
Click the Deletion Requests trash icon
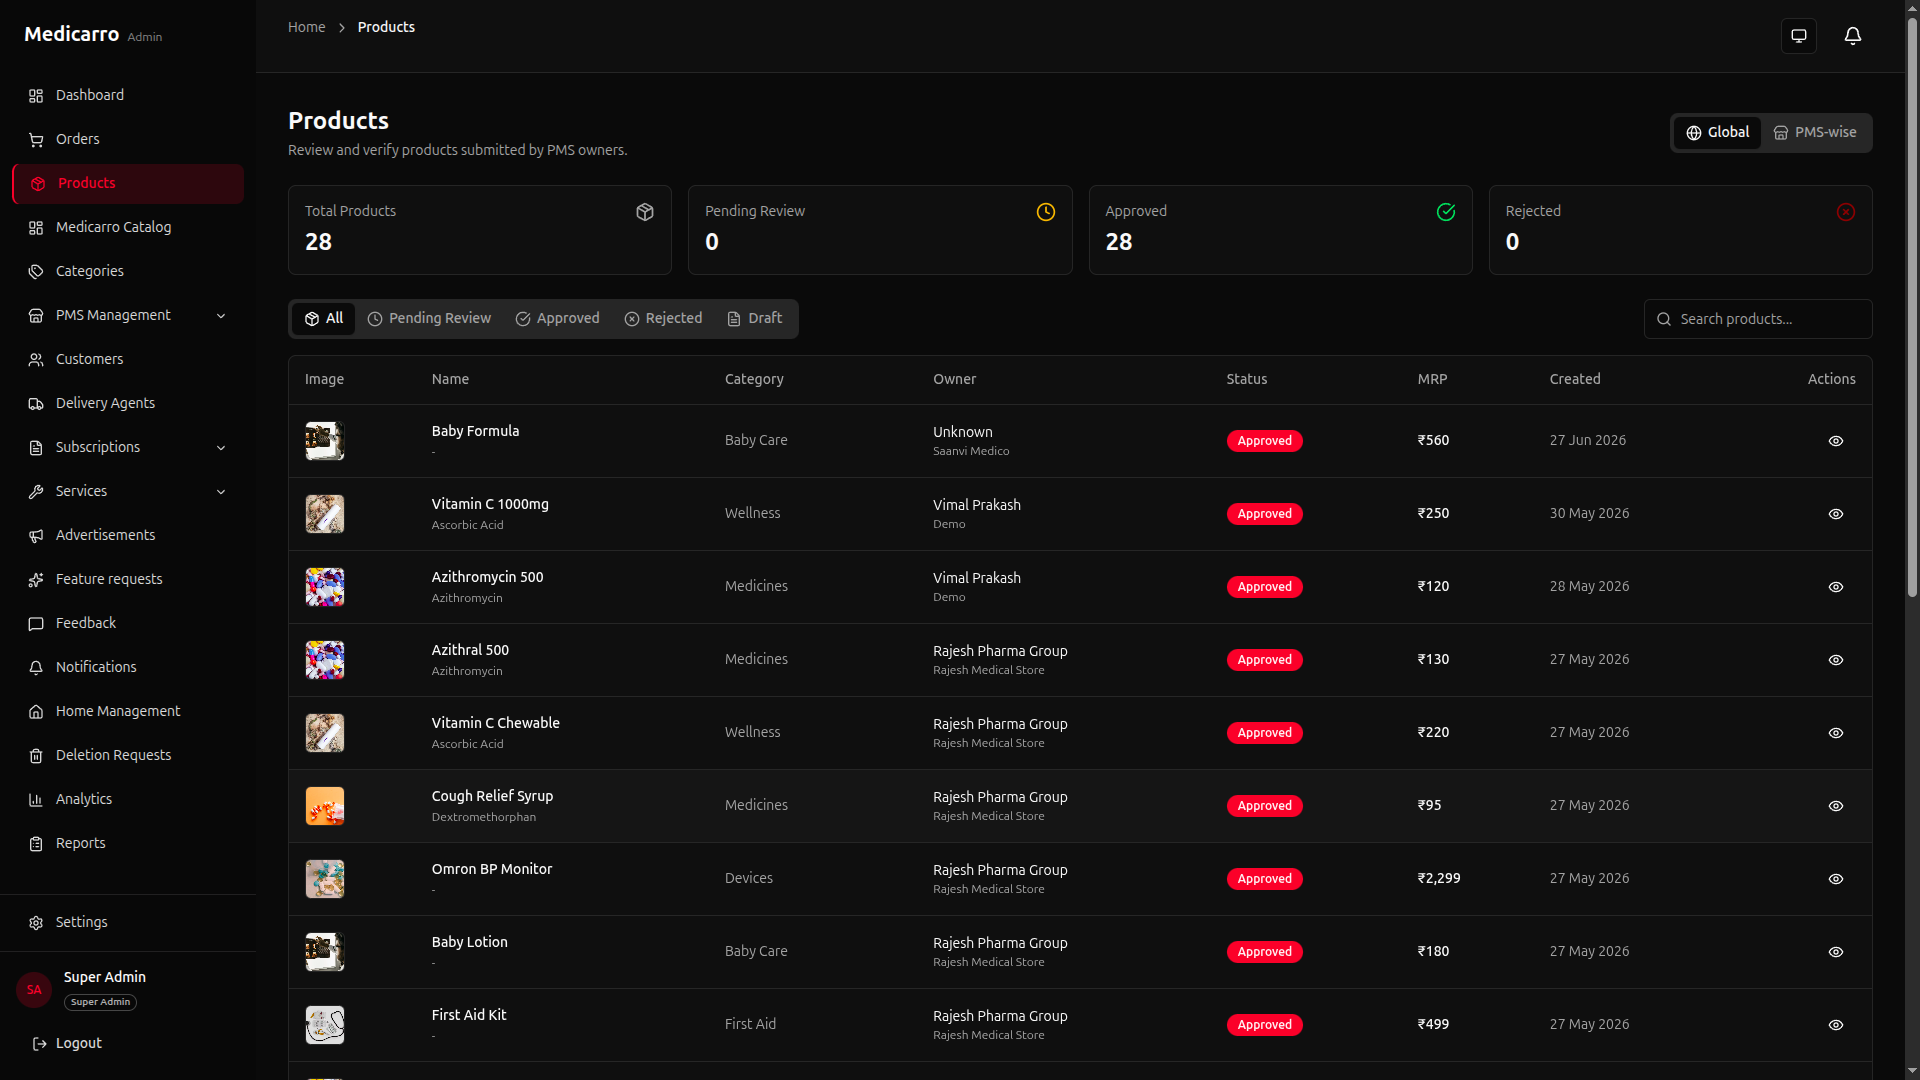36,756
